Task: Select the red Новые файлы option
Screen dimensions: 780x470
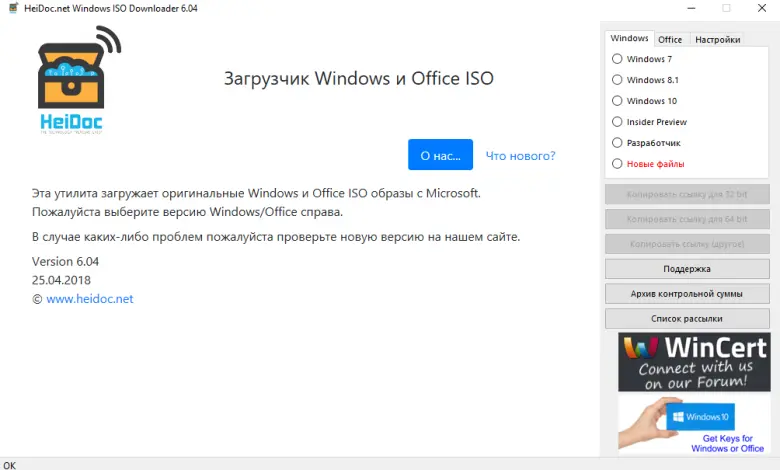Action: pos(617,164)
